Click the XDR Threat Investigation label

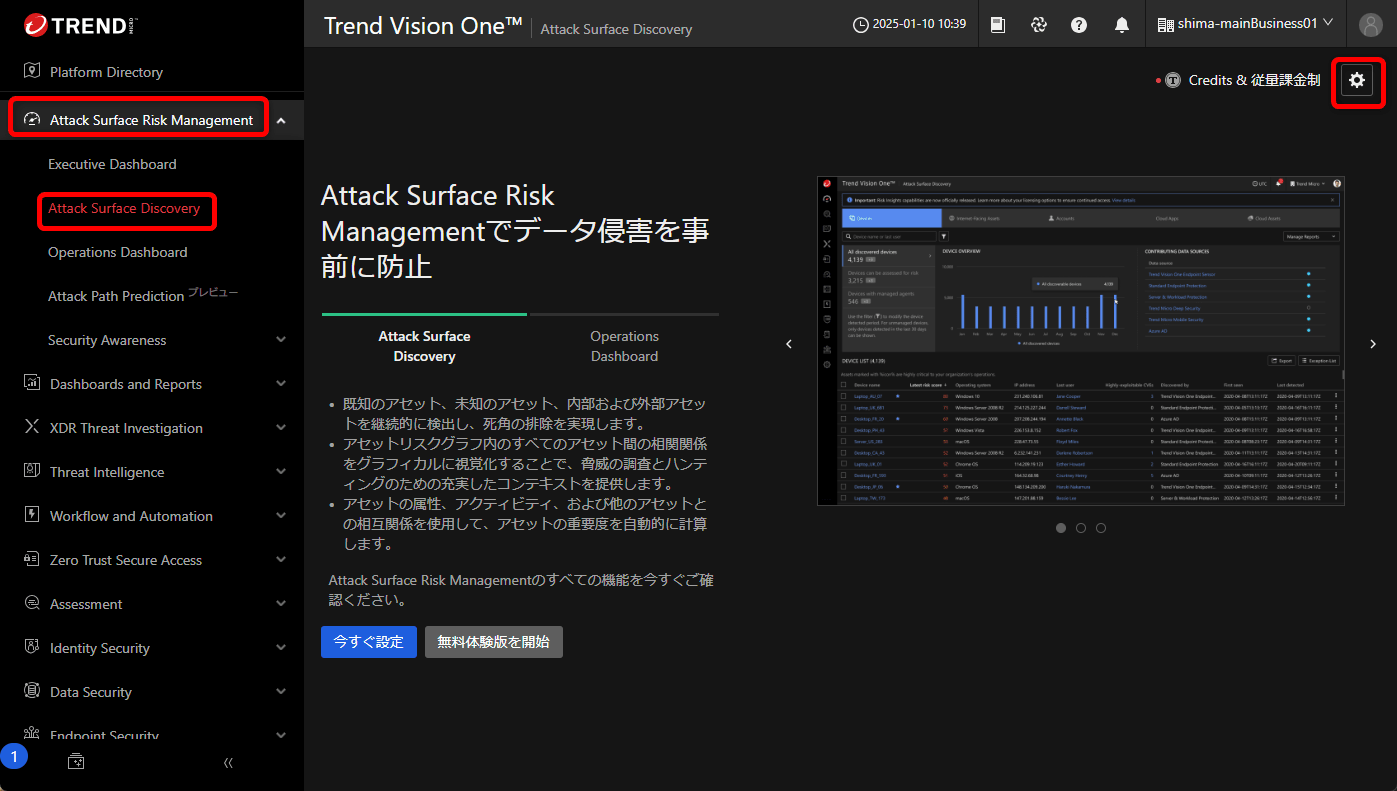126,428
